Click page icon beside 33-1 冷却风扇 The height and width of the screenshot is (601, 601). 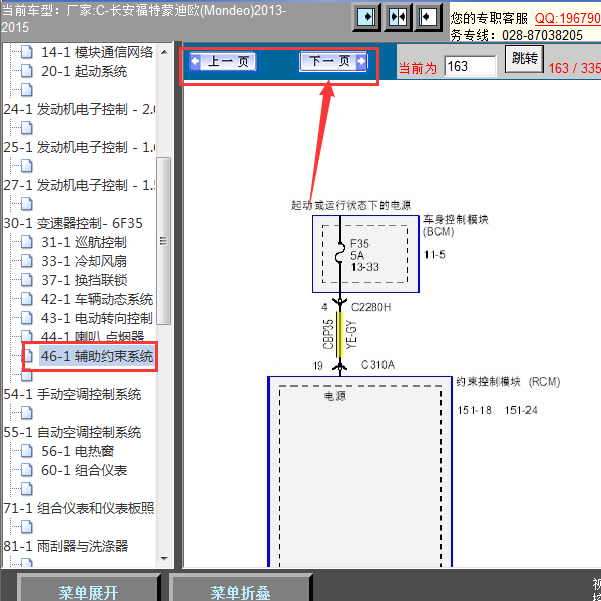(x=26, y=261)
